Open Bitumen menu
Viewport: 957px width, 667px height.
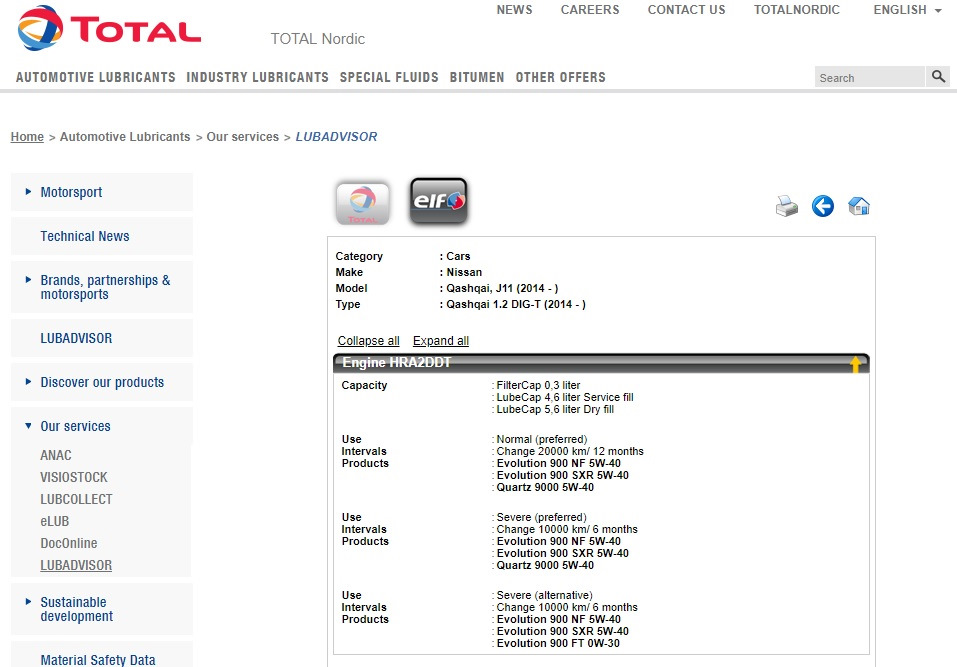tap(477, 78)
